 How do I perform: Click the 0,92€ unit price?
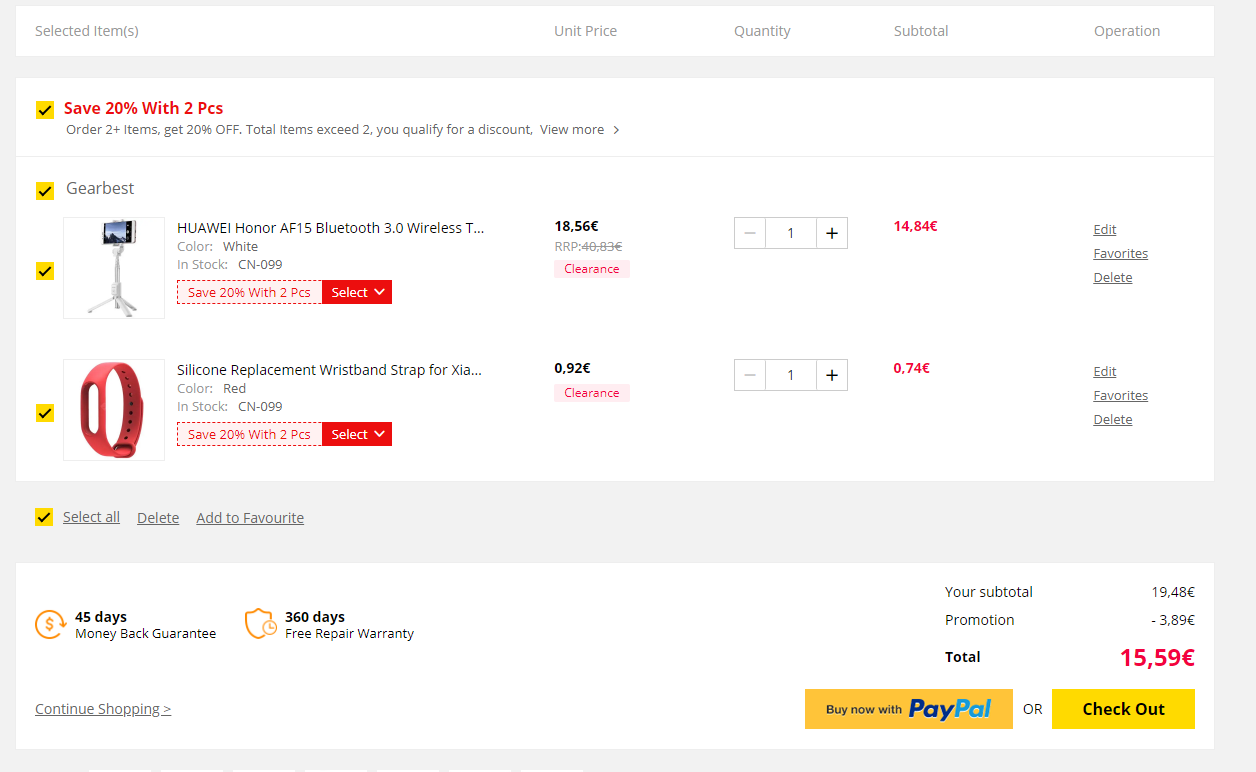[573, 368]
